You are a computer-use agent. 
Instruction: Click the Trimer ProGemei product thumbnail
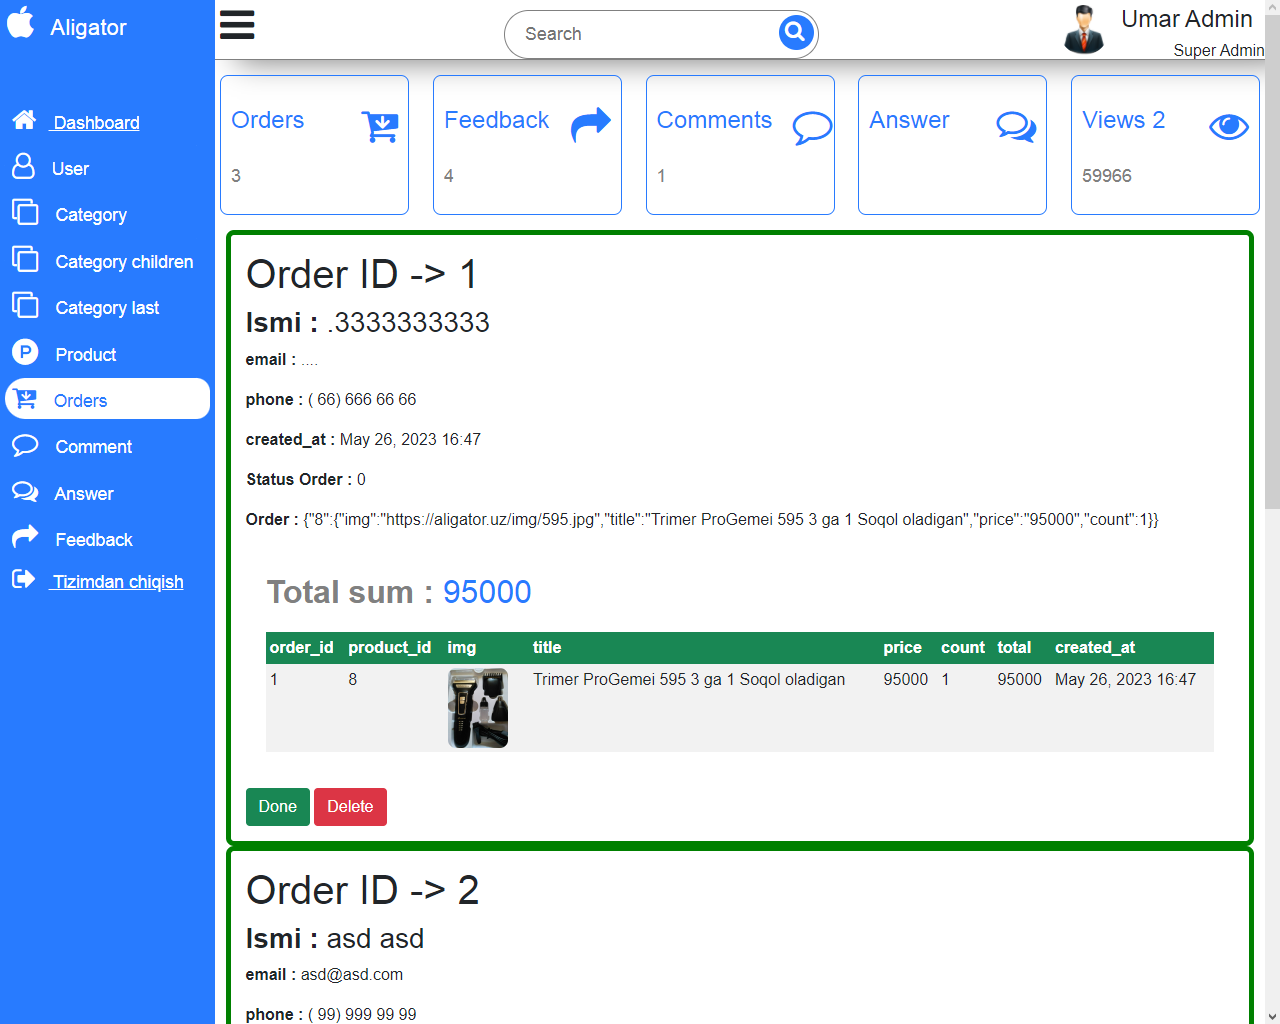click(x=478, y=708)
